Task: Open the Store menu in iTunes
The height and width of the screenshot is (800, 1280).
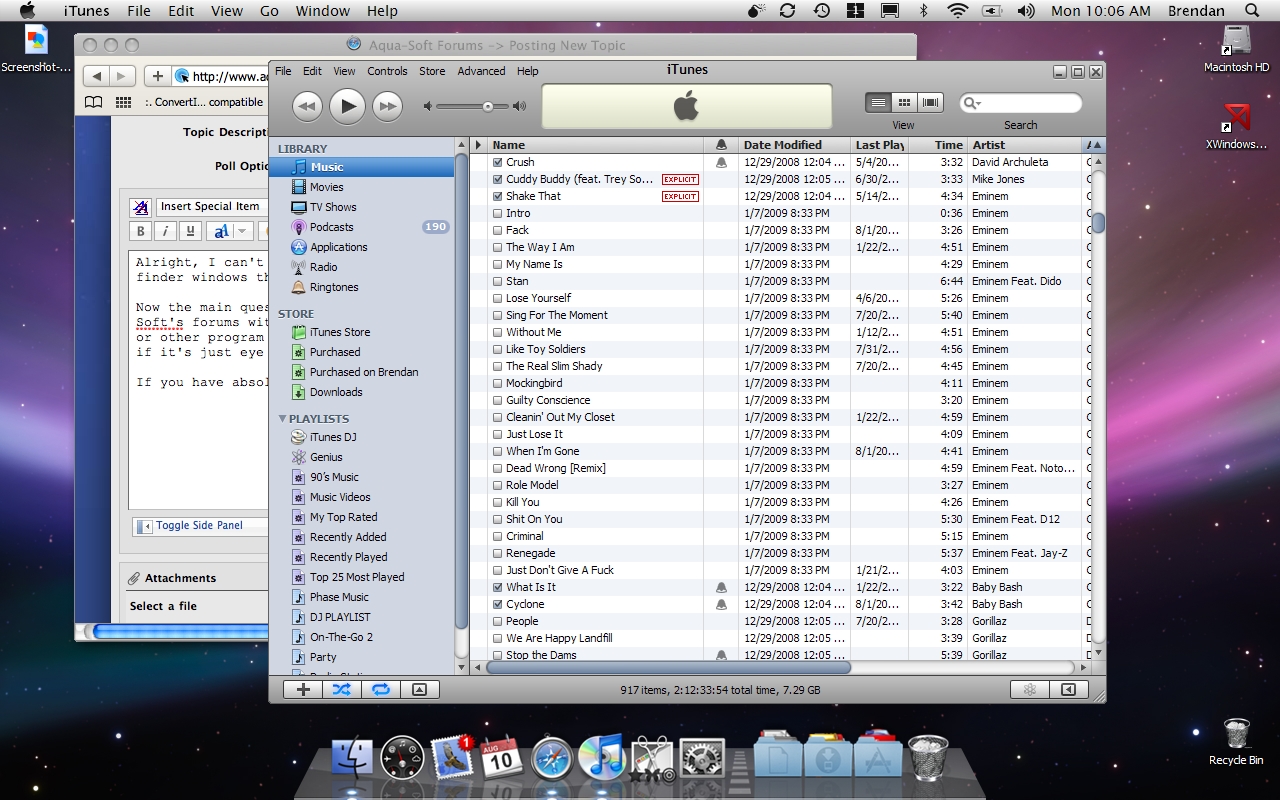Action: pyautogui.click(x=432, y=71)
